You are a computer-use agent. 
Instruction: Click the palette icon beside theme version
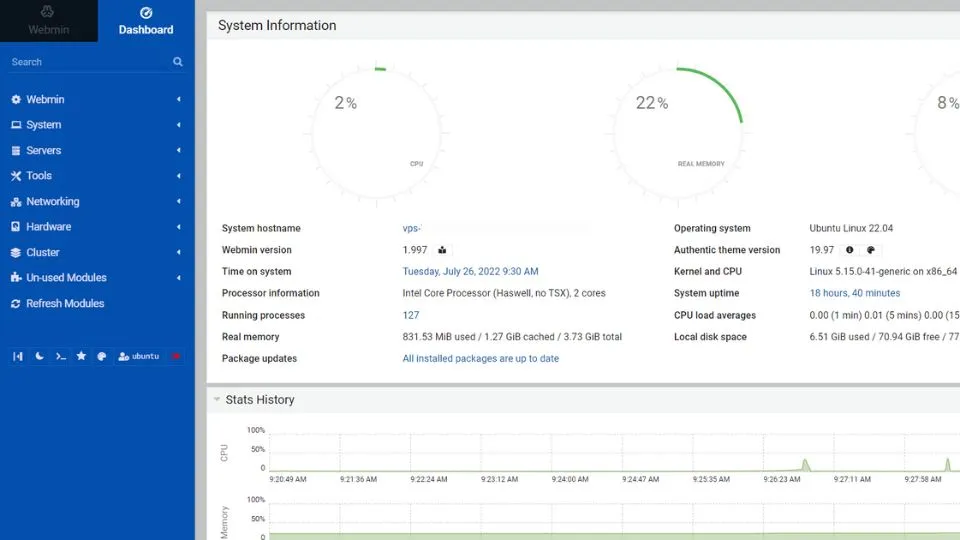(x=871, y=250)
